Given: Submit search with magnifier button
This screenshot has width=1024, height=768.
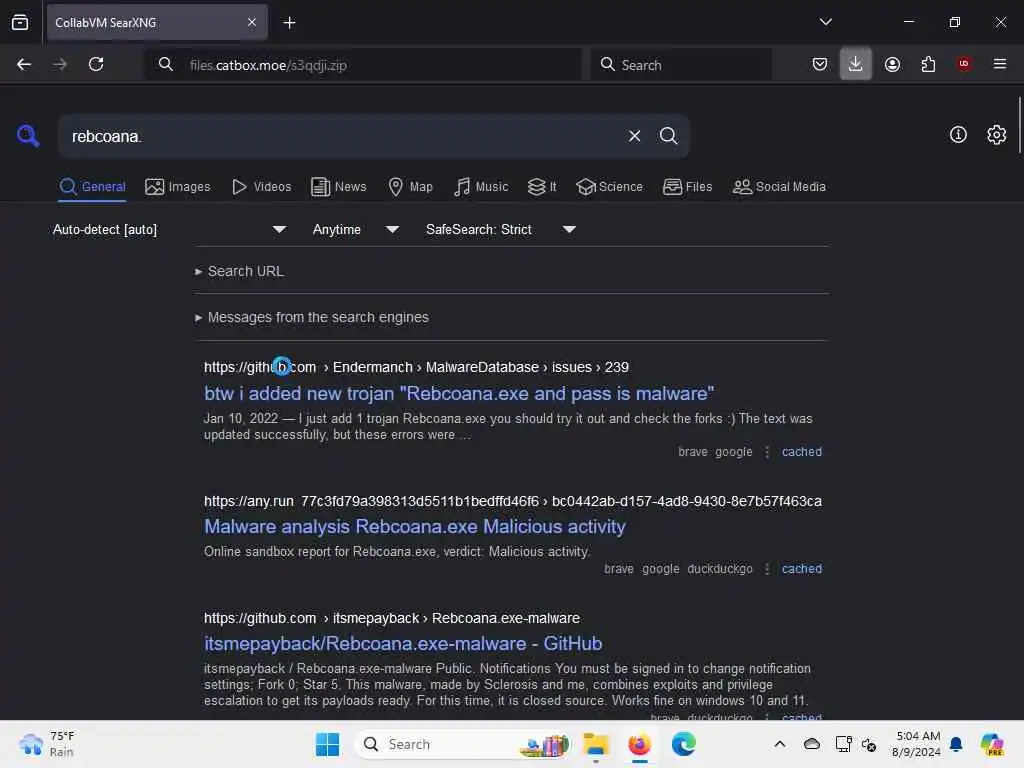Looking at the screenshot, I should (668, 136).
